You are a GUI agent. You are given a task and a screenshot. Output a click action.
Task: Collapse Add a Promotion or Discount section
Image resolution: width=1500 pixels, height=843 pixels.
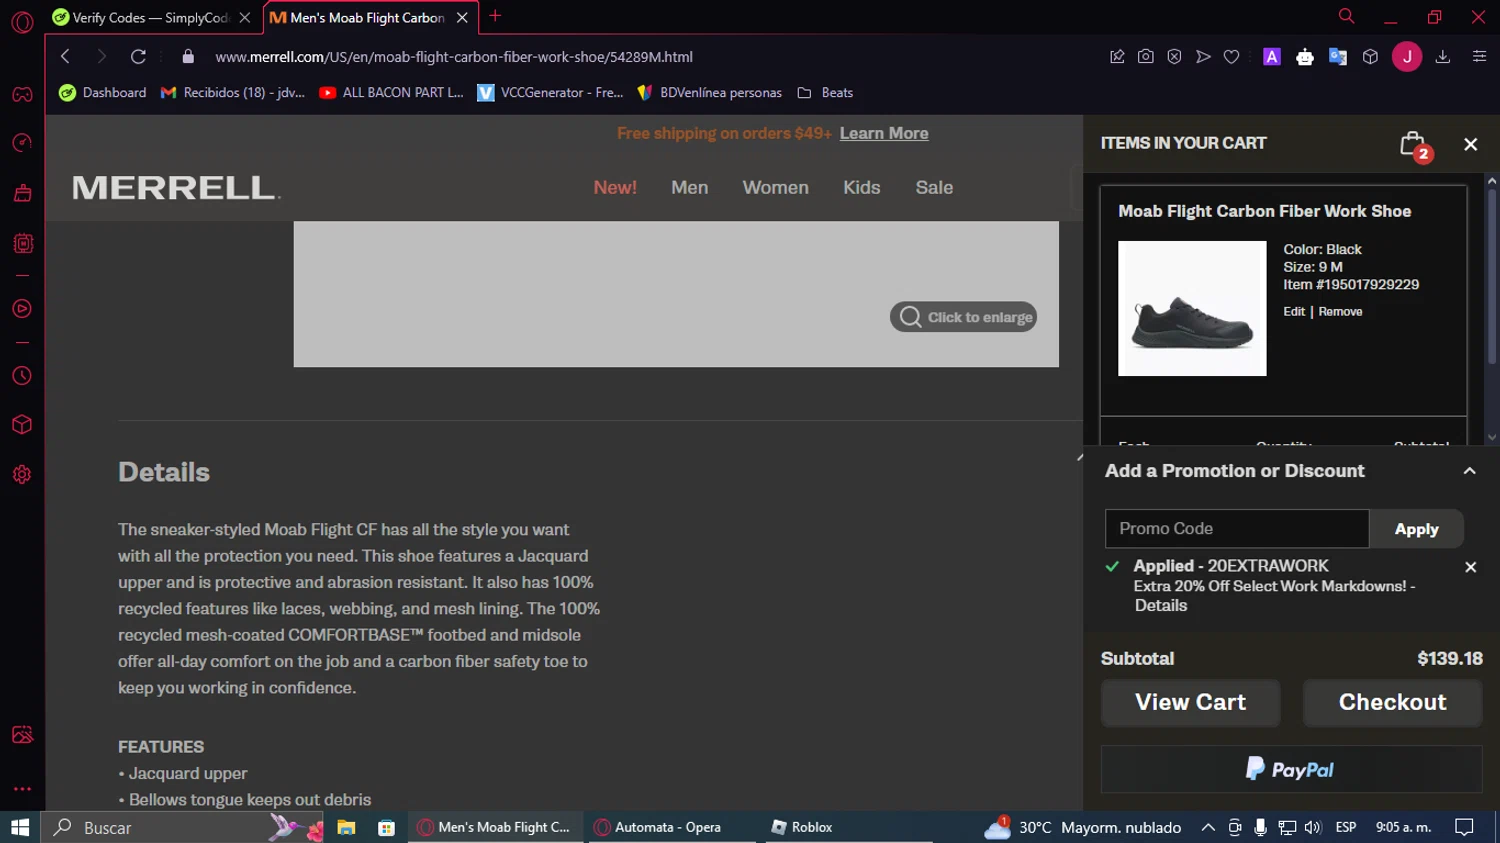[x=1469, y=471]
